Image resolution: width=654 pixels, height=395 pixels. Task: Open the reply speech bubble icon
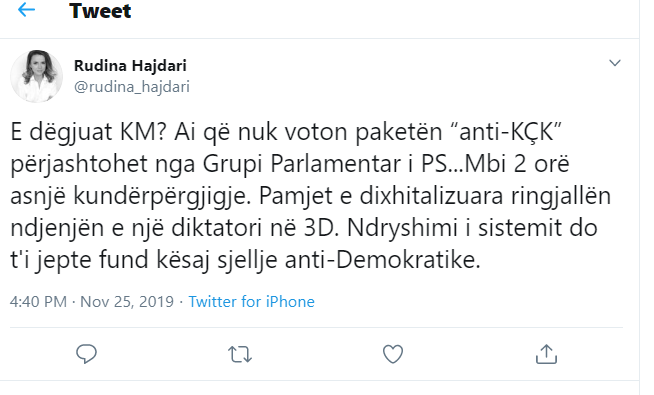point(86,354)
